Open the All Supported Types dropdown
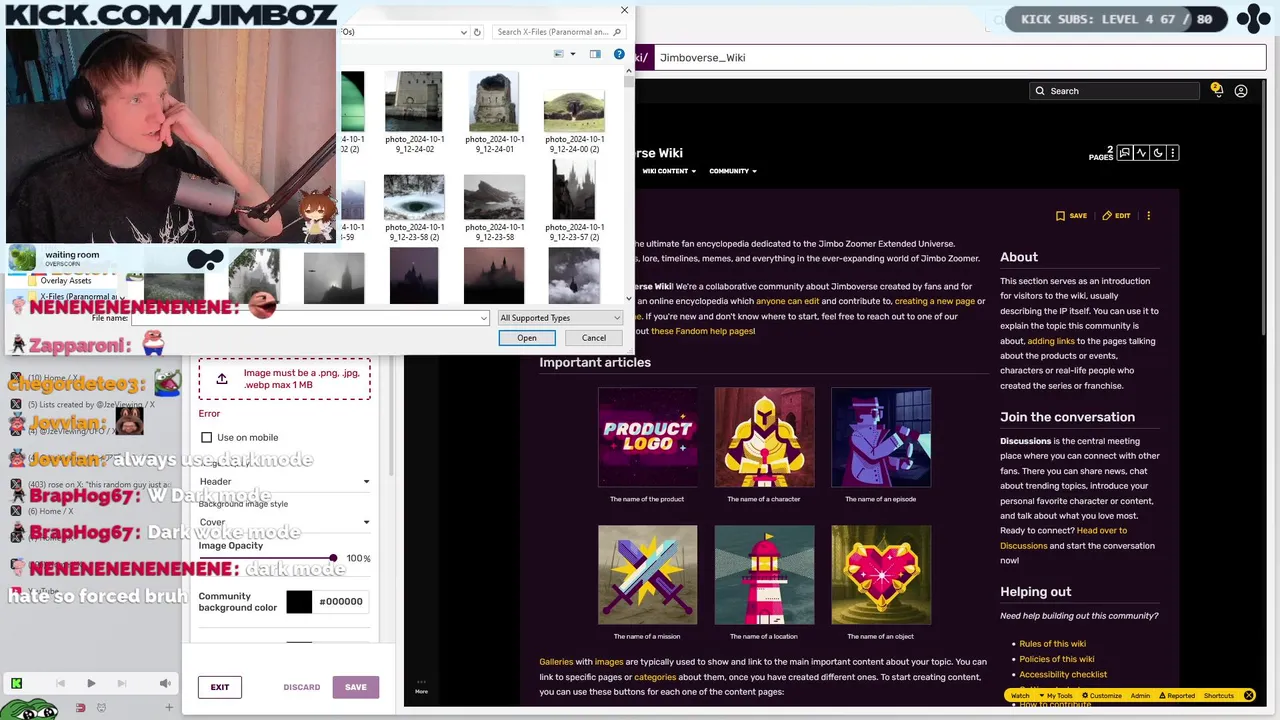Viewport: 1280px width, 720px height. pos(560,318)
